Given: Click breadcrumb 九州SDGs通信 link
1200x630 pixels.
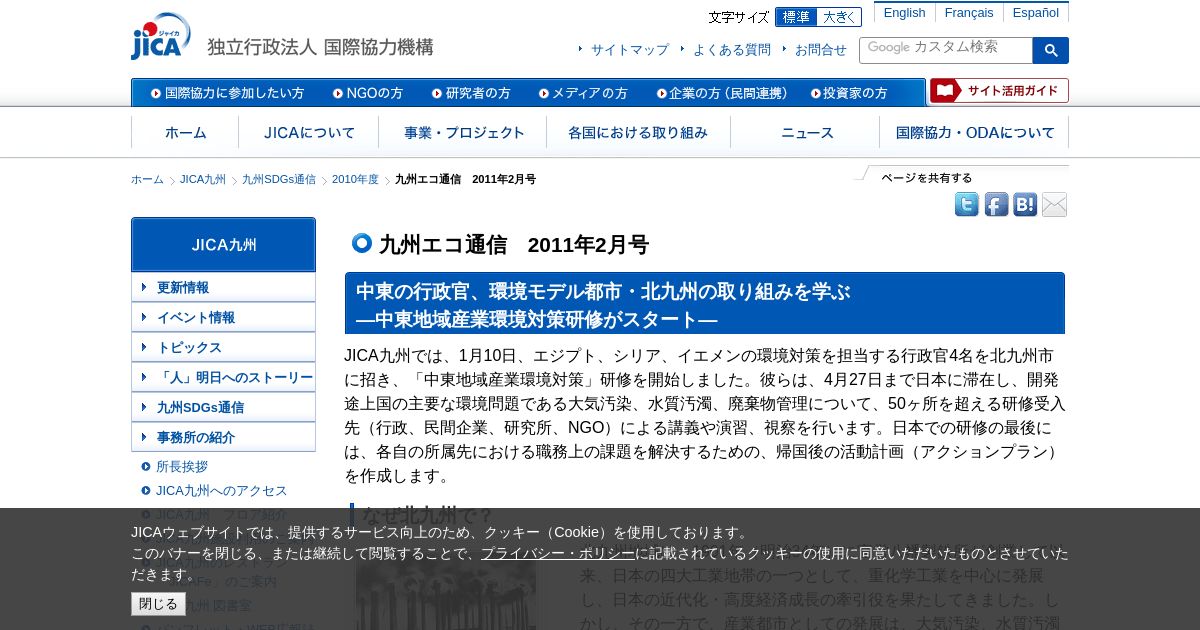Looking at the screenshot, I should click(x=279, y=180).
